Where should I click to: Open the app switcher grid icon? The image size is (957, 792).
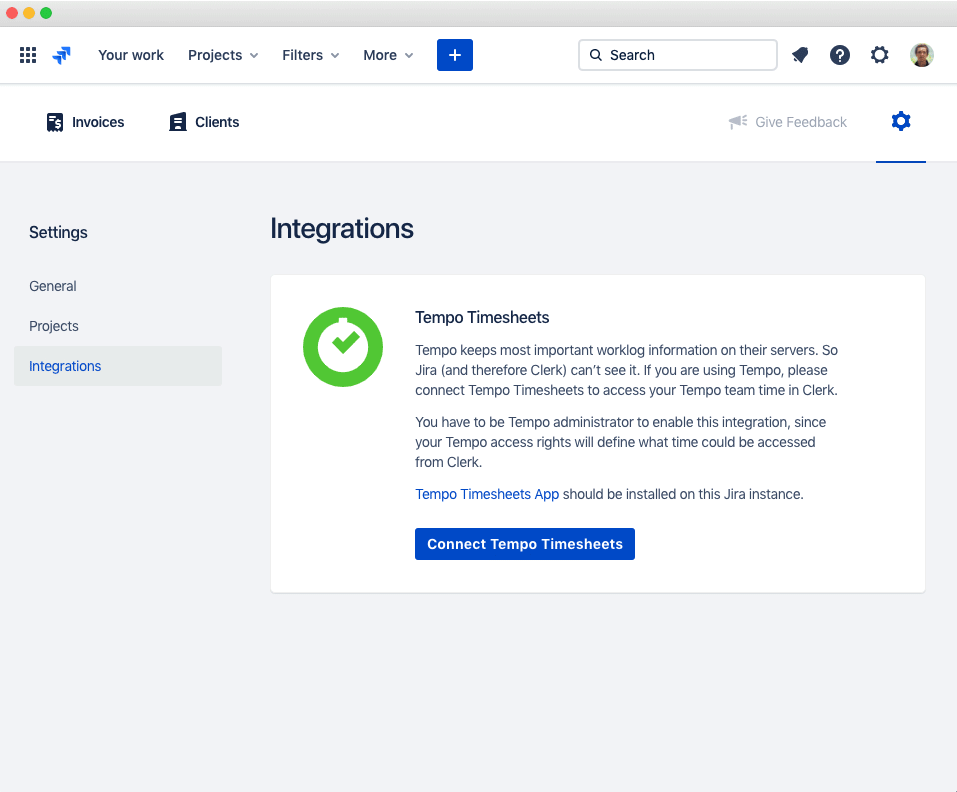pyautogui.click(x=27, y=55)
